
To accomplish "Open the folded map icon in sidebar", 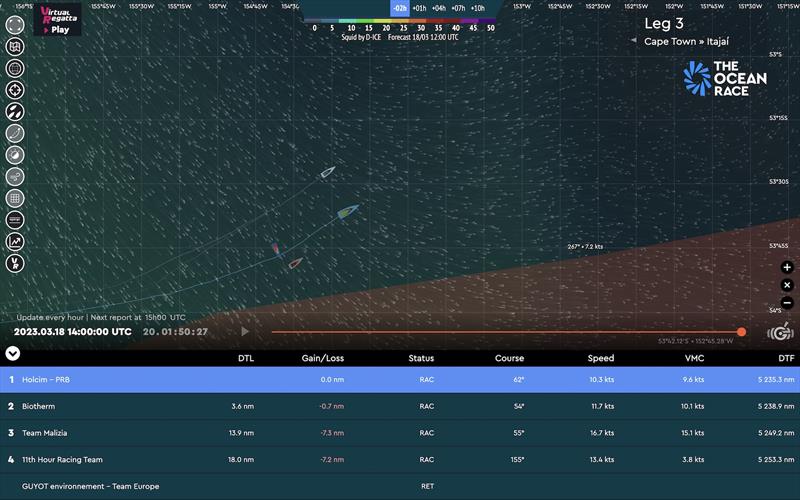I will coord(15,46).
